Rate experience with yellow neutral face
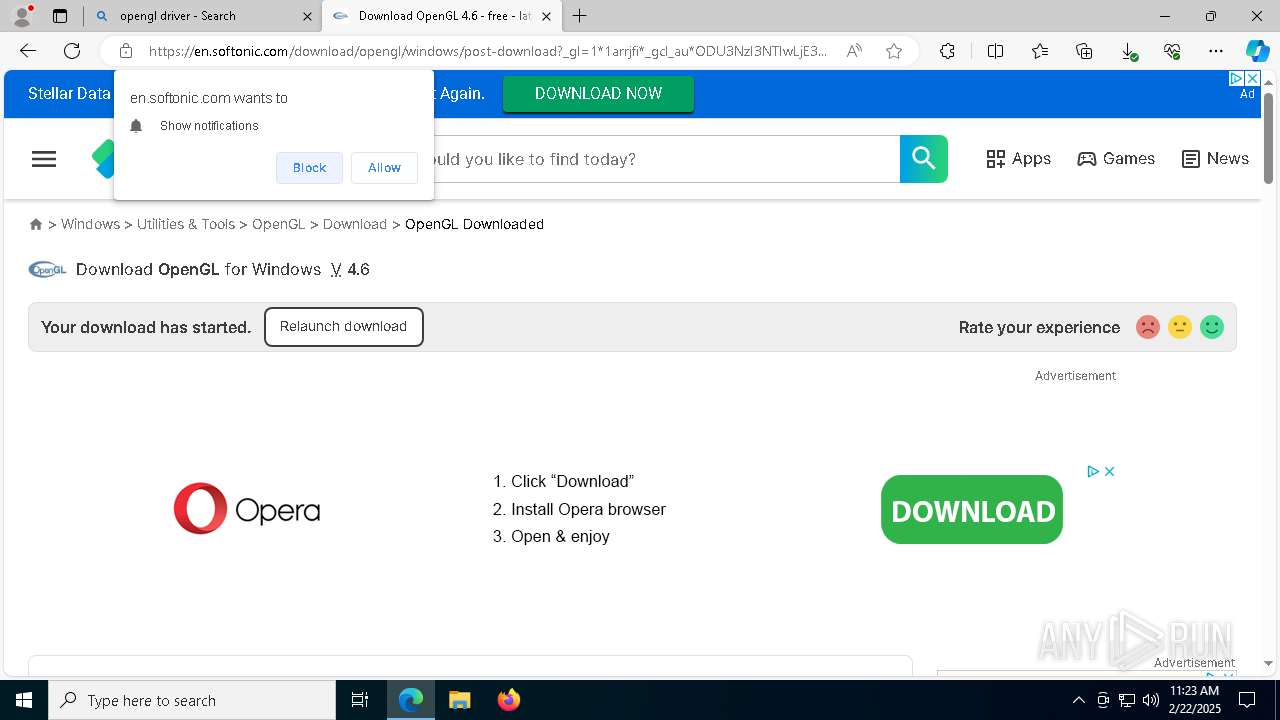The image size is (1280, 720). pyautogui.click(x=1180, y=327)
